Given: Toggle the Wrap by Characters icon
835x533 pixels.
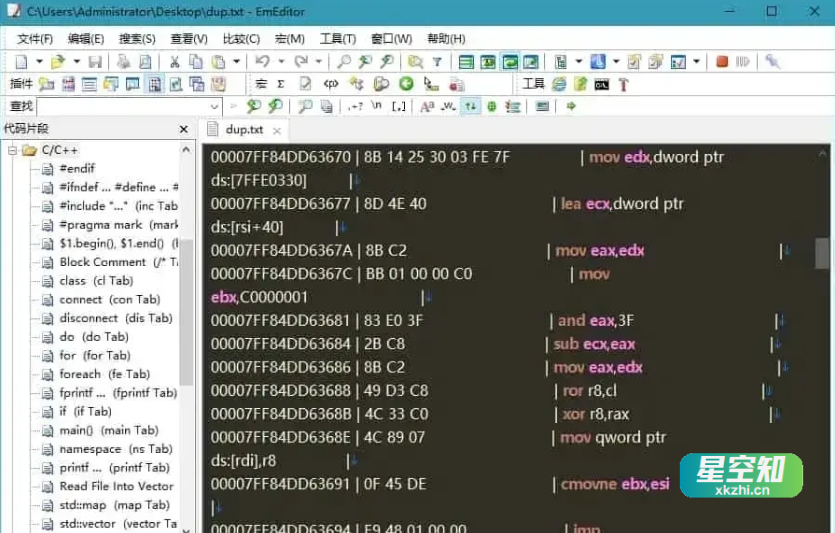Looking at the screenshot, I should tap(488, 62).
